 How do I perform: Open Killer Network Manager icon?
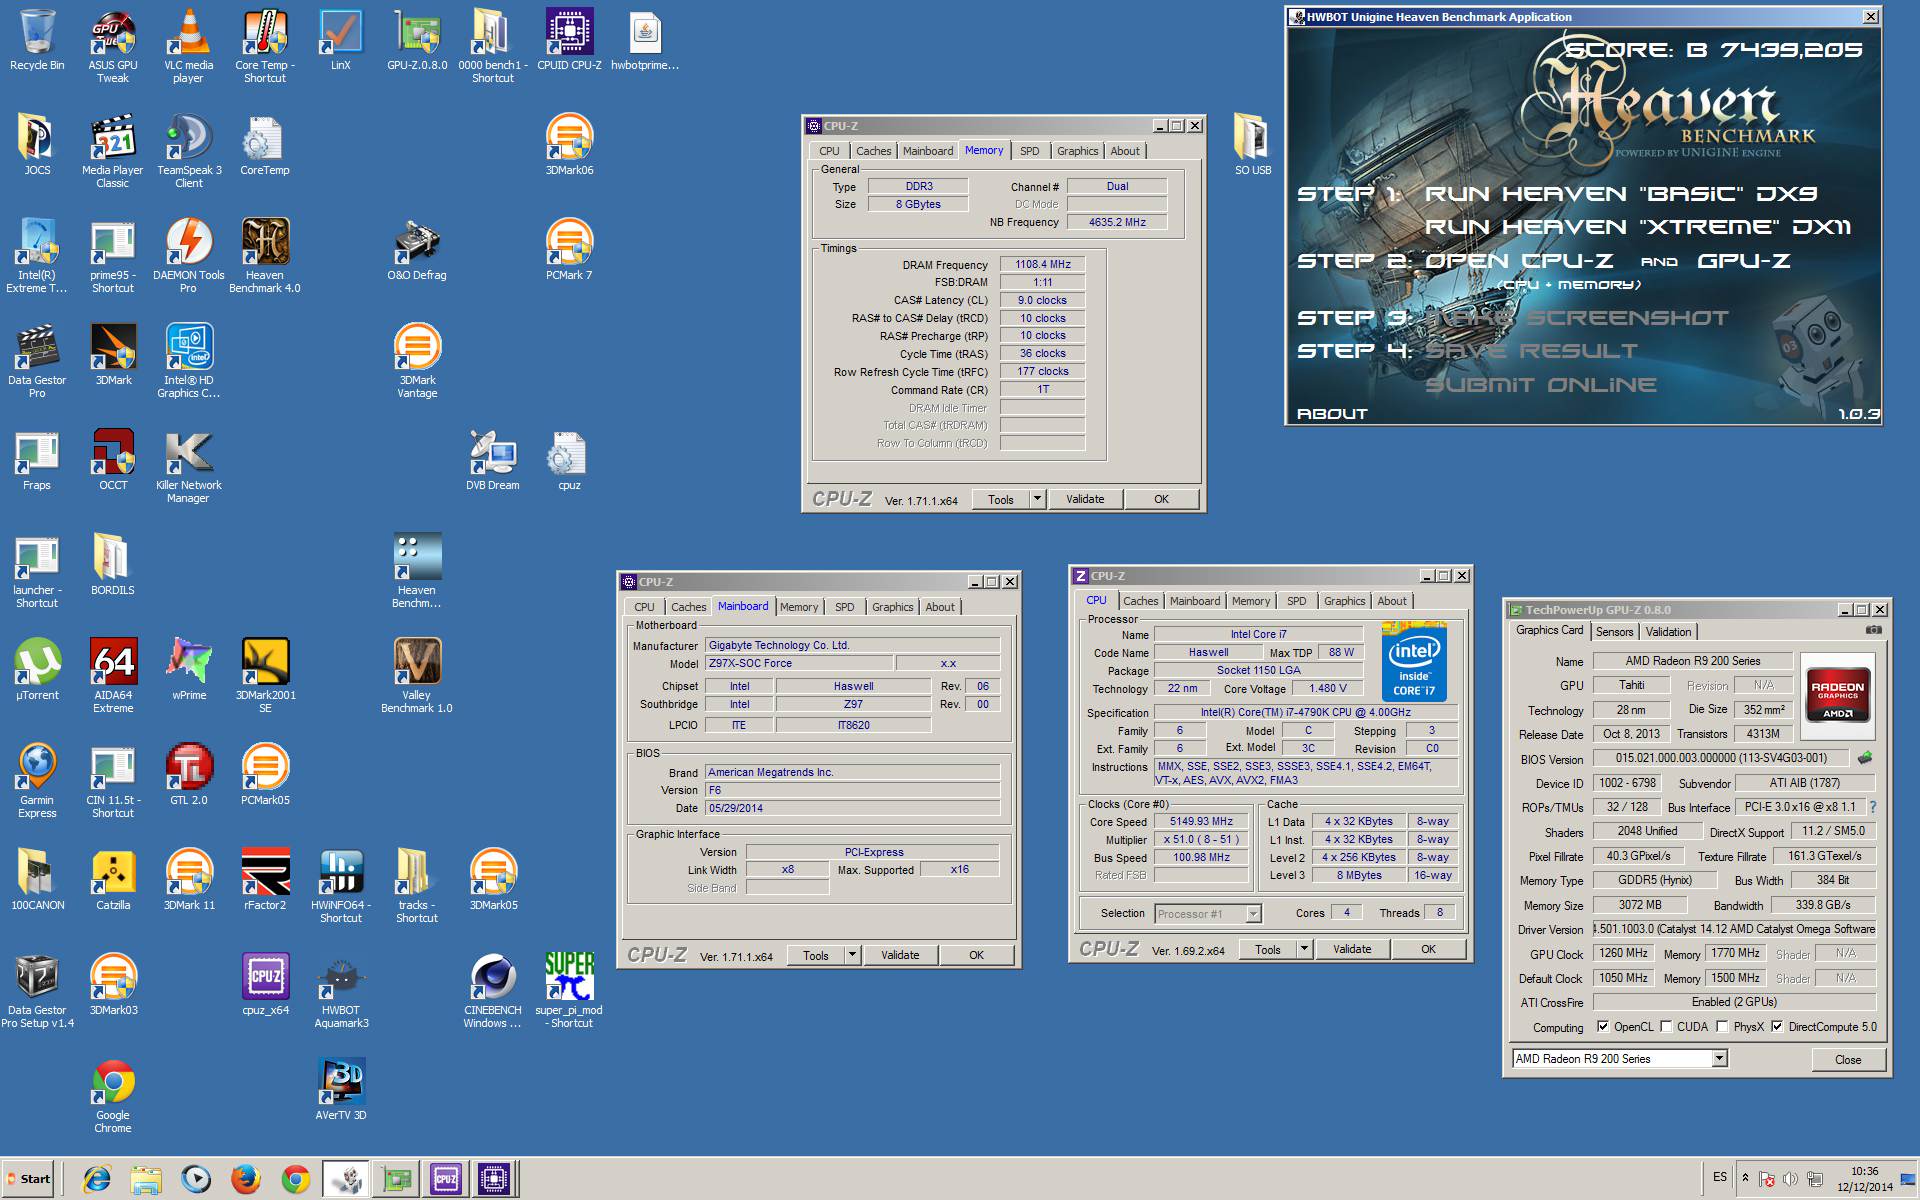coord(189,465)
